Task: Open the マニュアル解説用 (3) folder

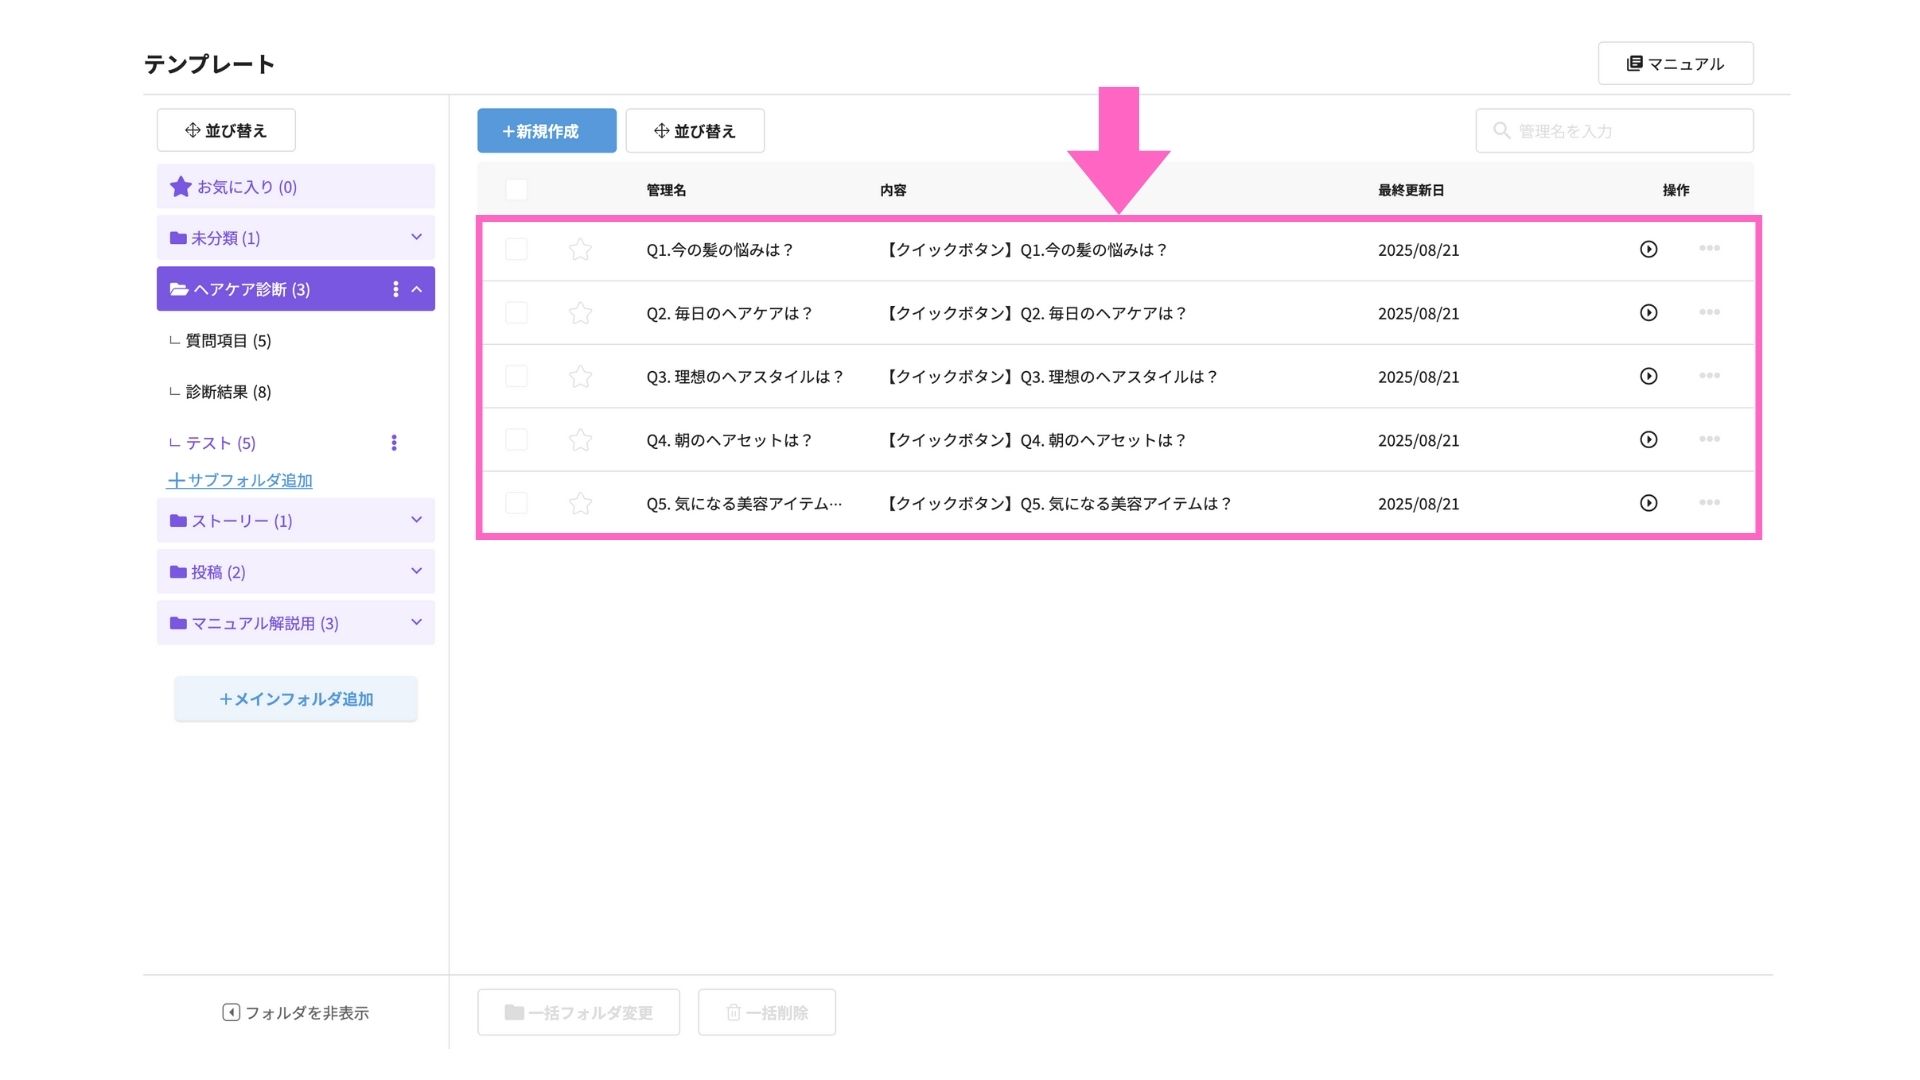Action: tap(296, 623)
